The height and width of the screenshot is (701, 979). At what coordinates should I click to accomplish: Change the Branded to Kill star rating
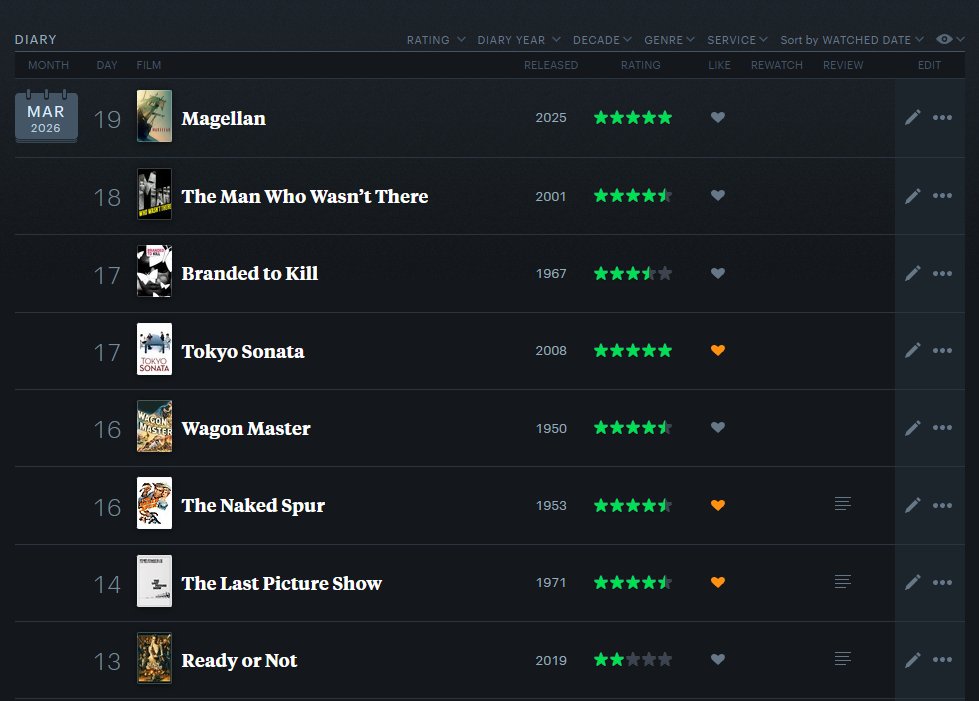coord(632,273)
